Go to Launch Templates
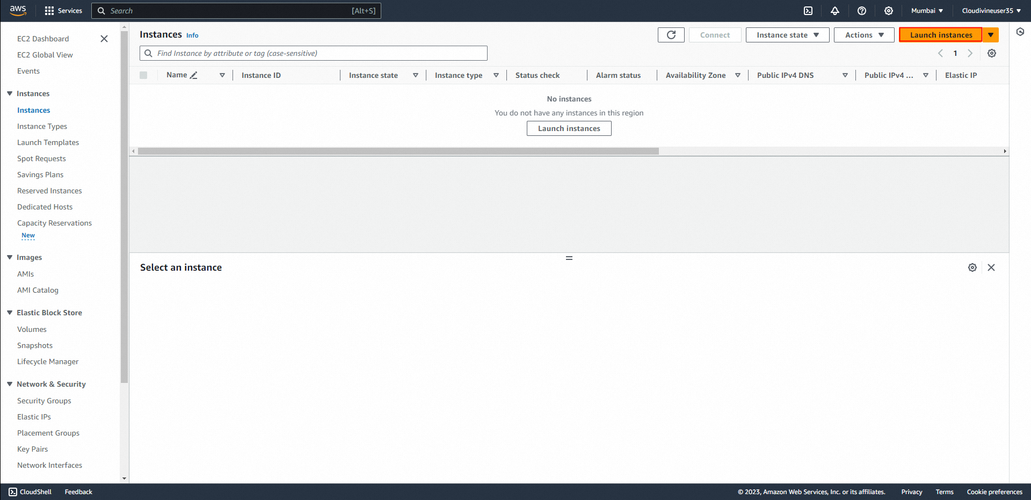 pos(48,143)
